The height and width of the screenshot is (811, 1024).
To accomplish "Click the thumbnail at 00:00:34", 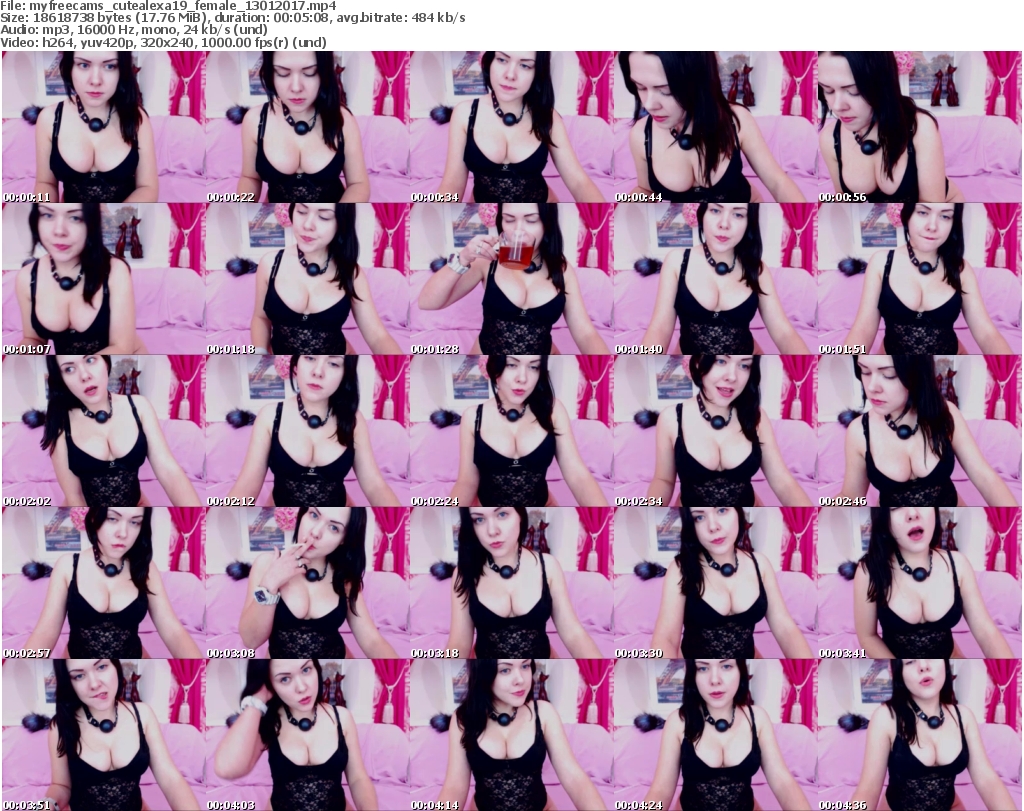I will (x=511, y=127).
